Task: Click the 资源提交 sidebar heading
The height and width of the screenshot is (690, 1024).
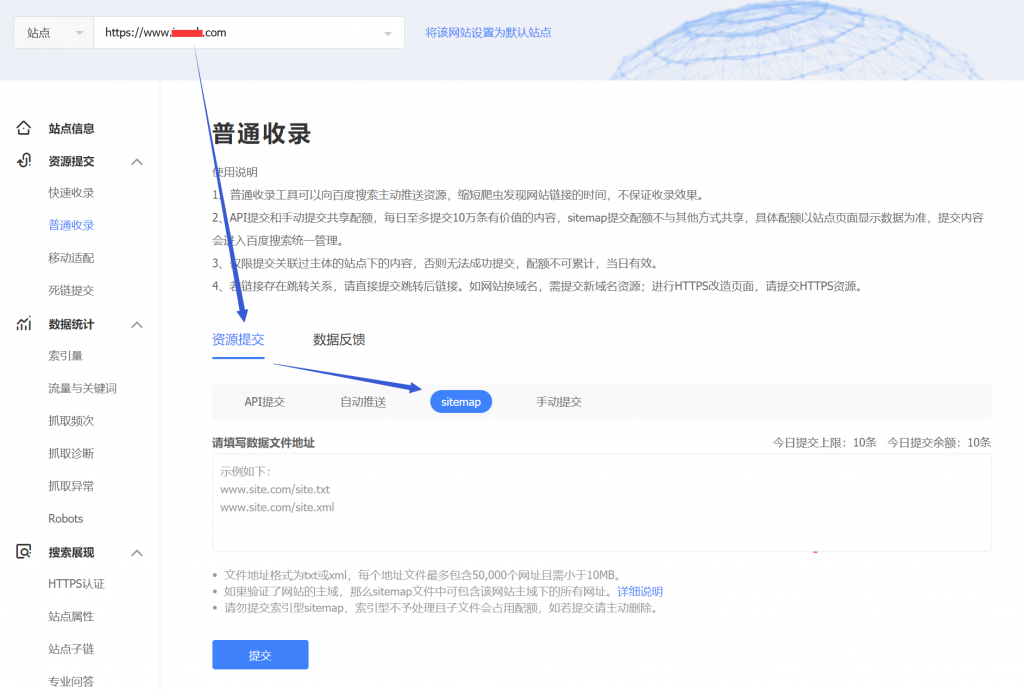Action: [x=71, y=161]
